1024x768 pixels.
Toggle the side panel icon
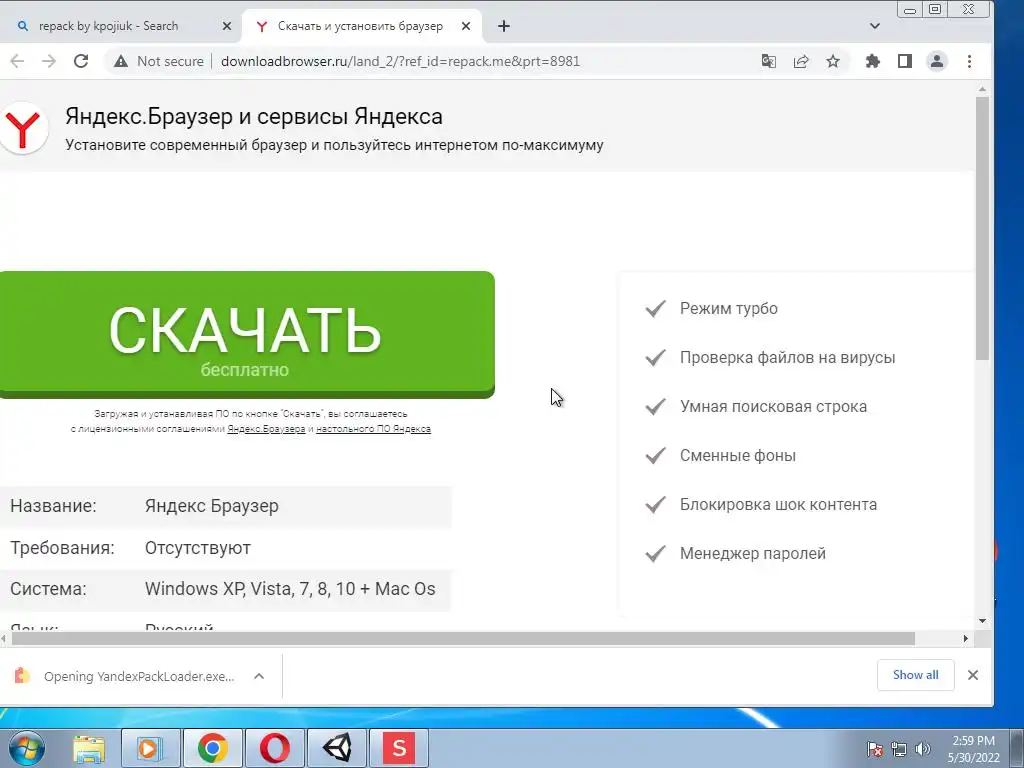904,61
